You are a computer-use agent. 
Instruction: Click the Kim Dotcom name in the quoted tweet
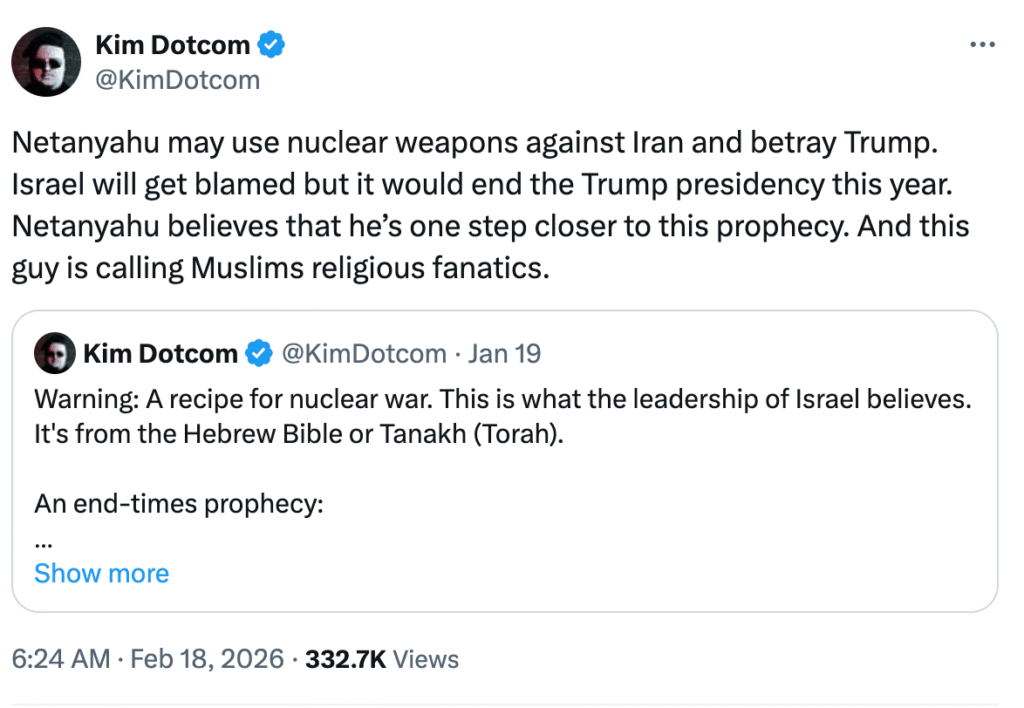(x=160, y=353)
